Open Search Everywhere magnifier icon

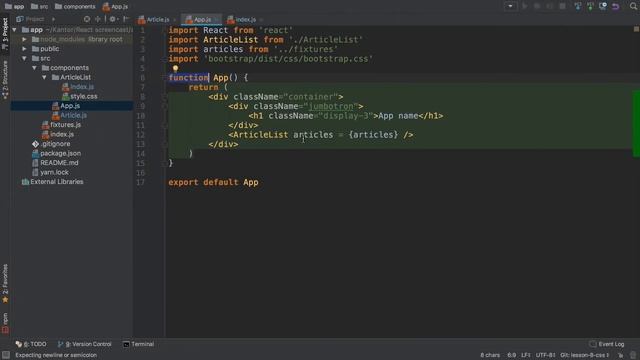point(633,6)
